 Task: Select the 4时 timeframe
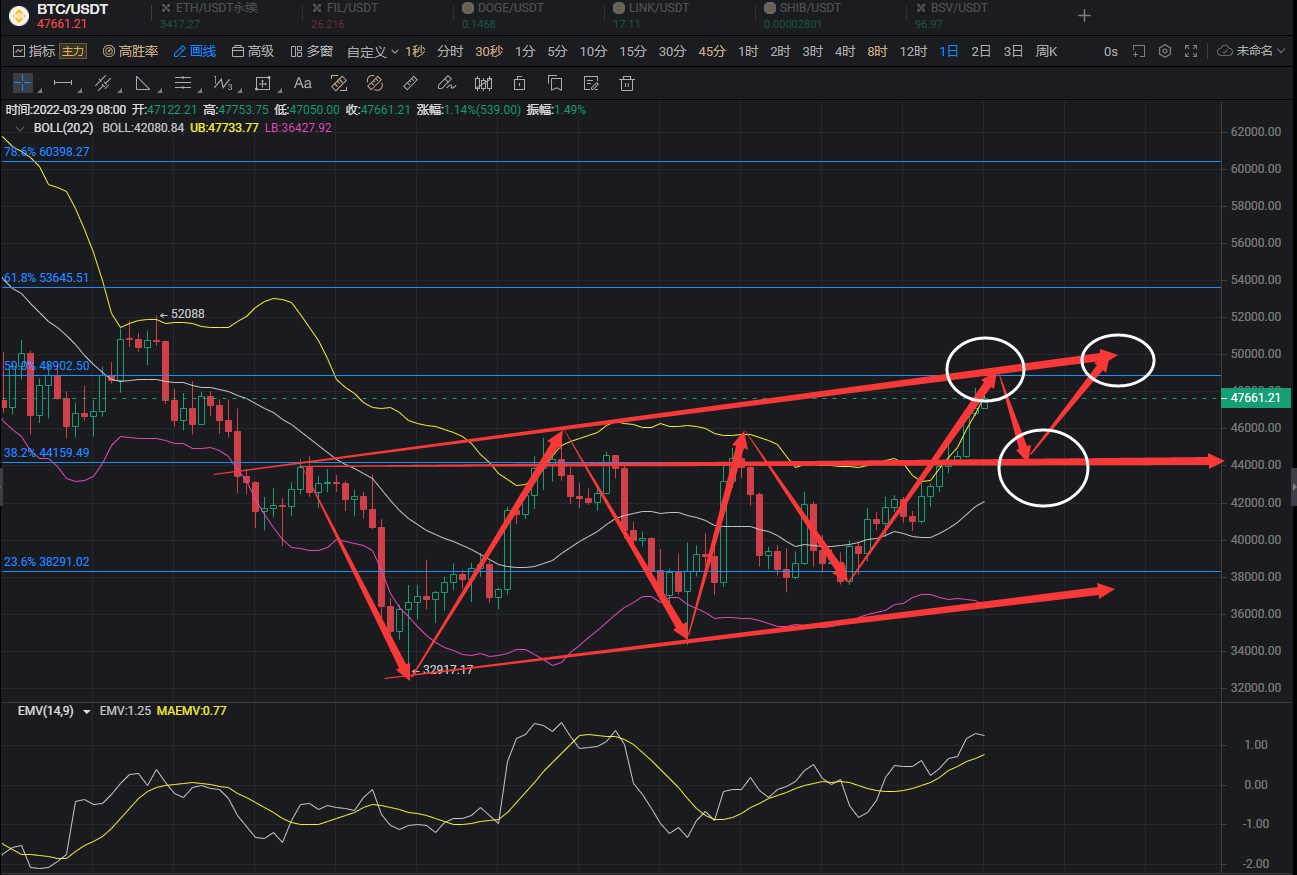pos(844,51)
